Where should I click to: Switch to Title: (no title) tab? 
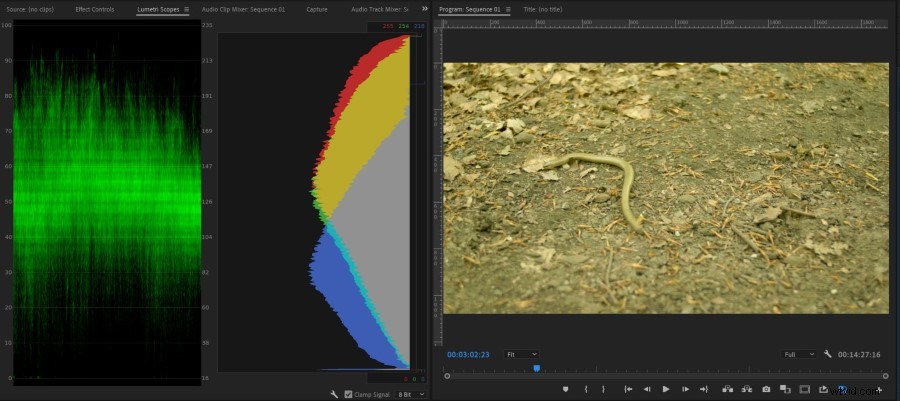[543, 10]
